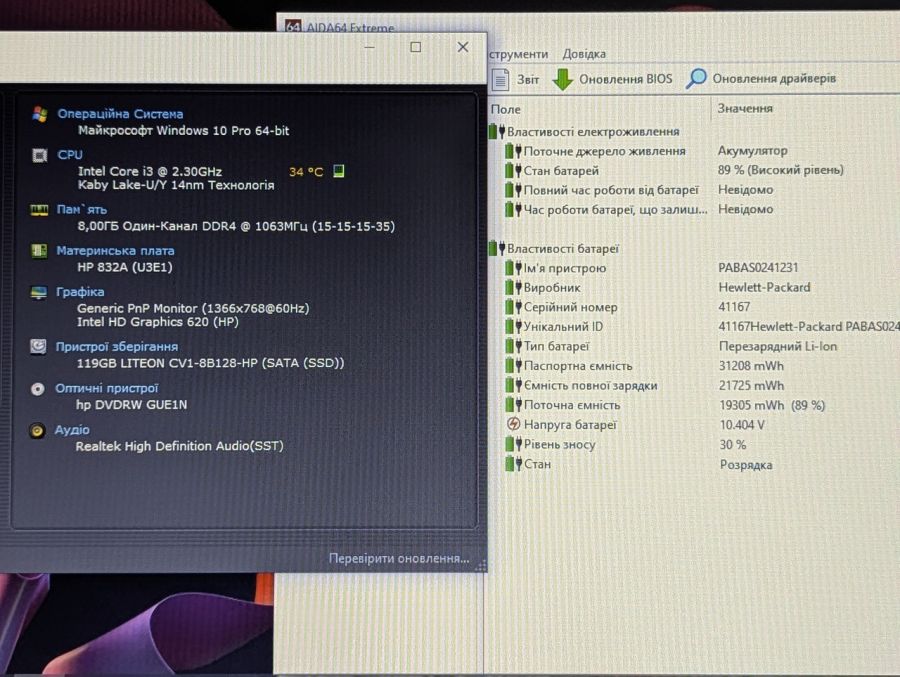This screenshot has height=677, width=900.
Task: Click the motherboard icon beside Материнська плата
Action: pyautogui.click(x=39, y=251)
